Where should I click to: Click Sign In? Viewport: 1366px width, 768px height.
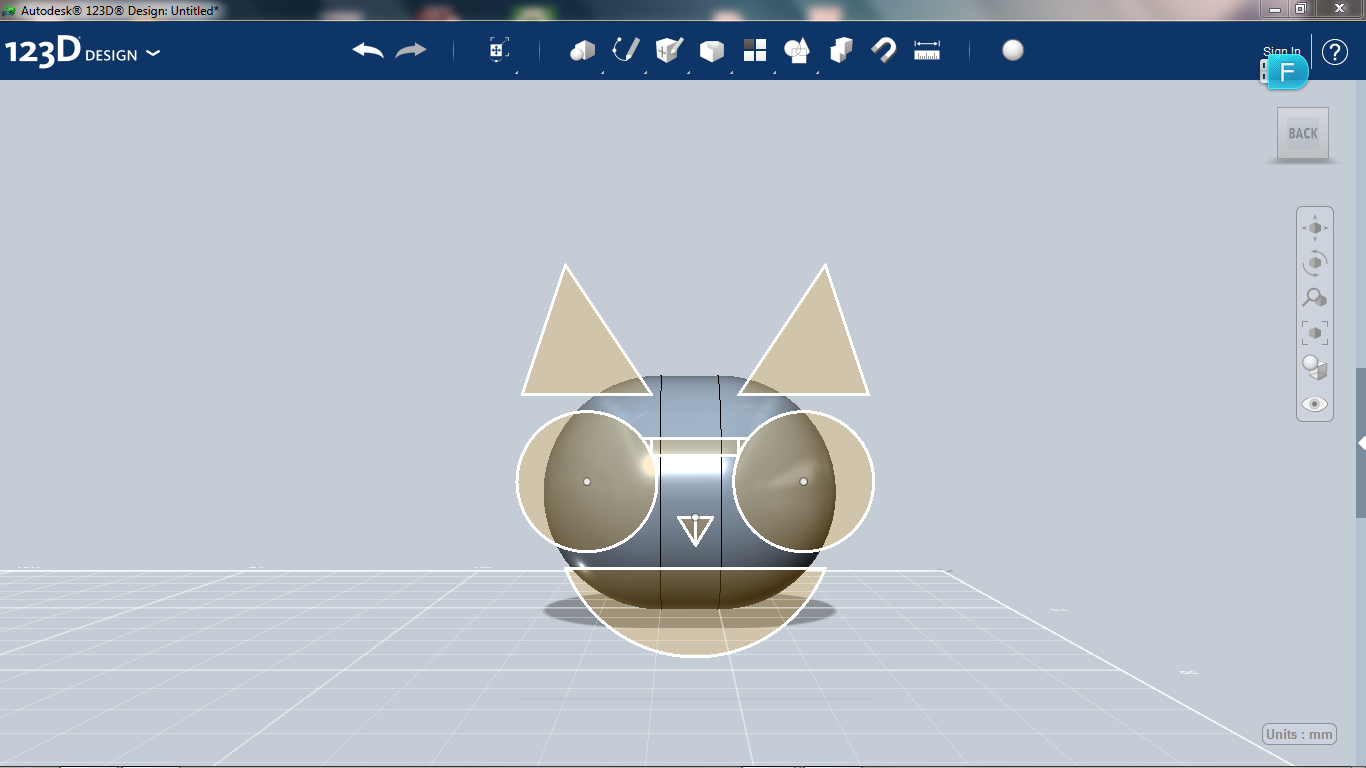(1282, 52)
